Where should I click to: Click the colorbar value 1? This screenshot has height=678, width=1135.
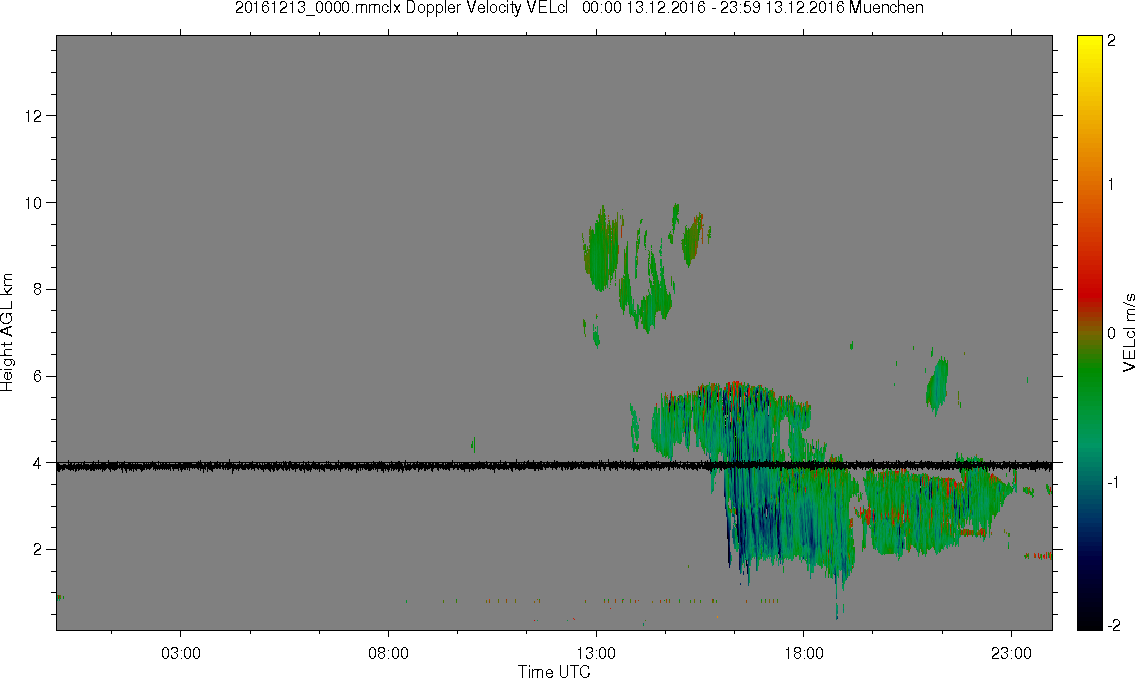[1112, 185]
